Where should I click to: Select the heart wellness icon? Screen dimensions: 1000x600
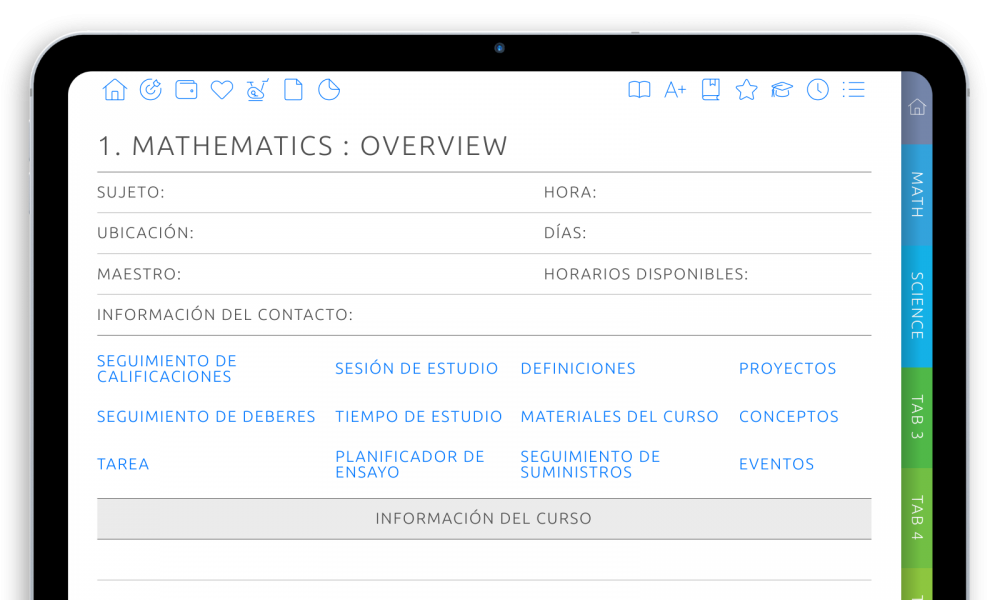(x=222, y=90)
